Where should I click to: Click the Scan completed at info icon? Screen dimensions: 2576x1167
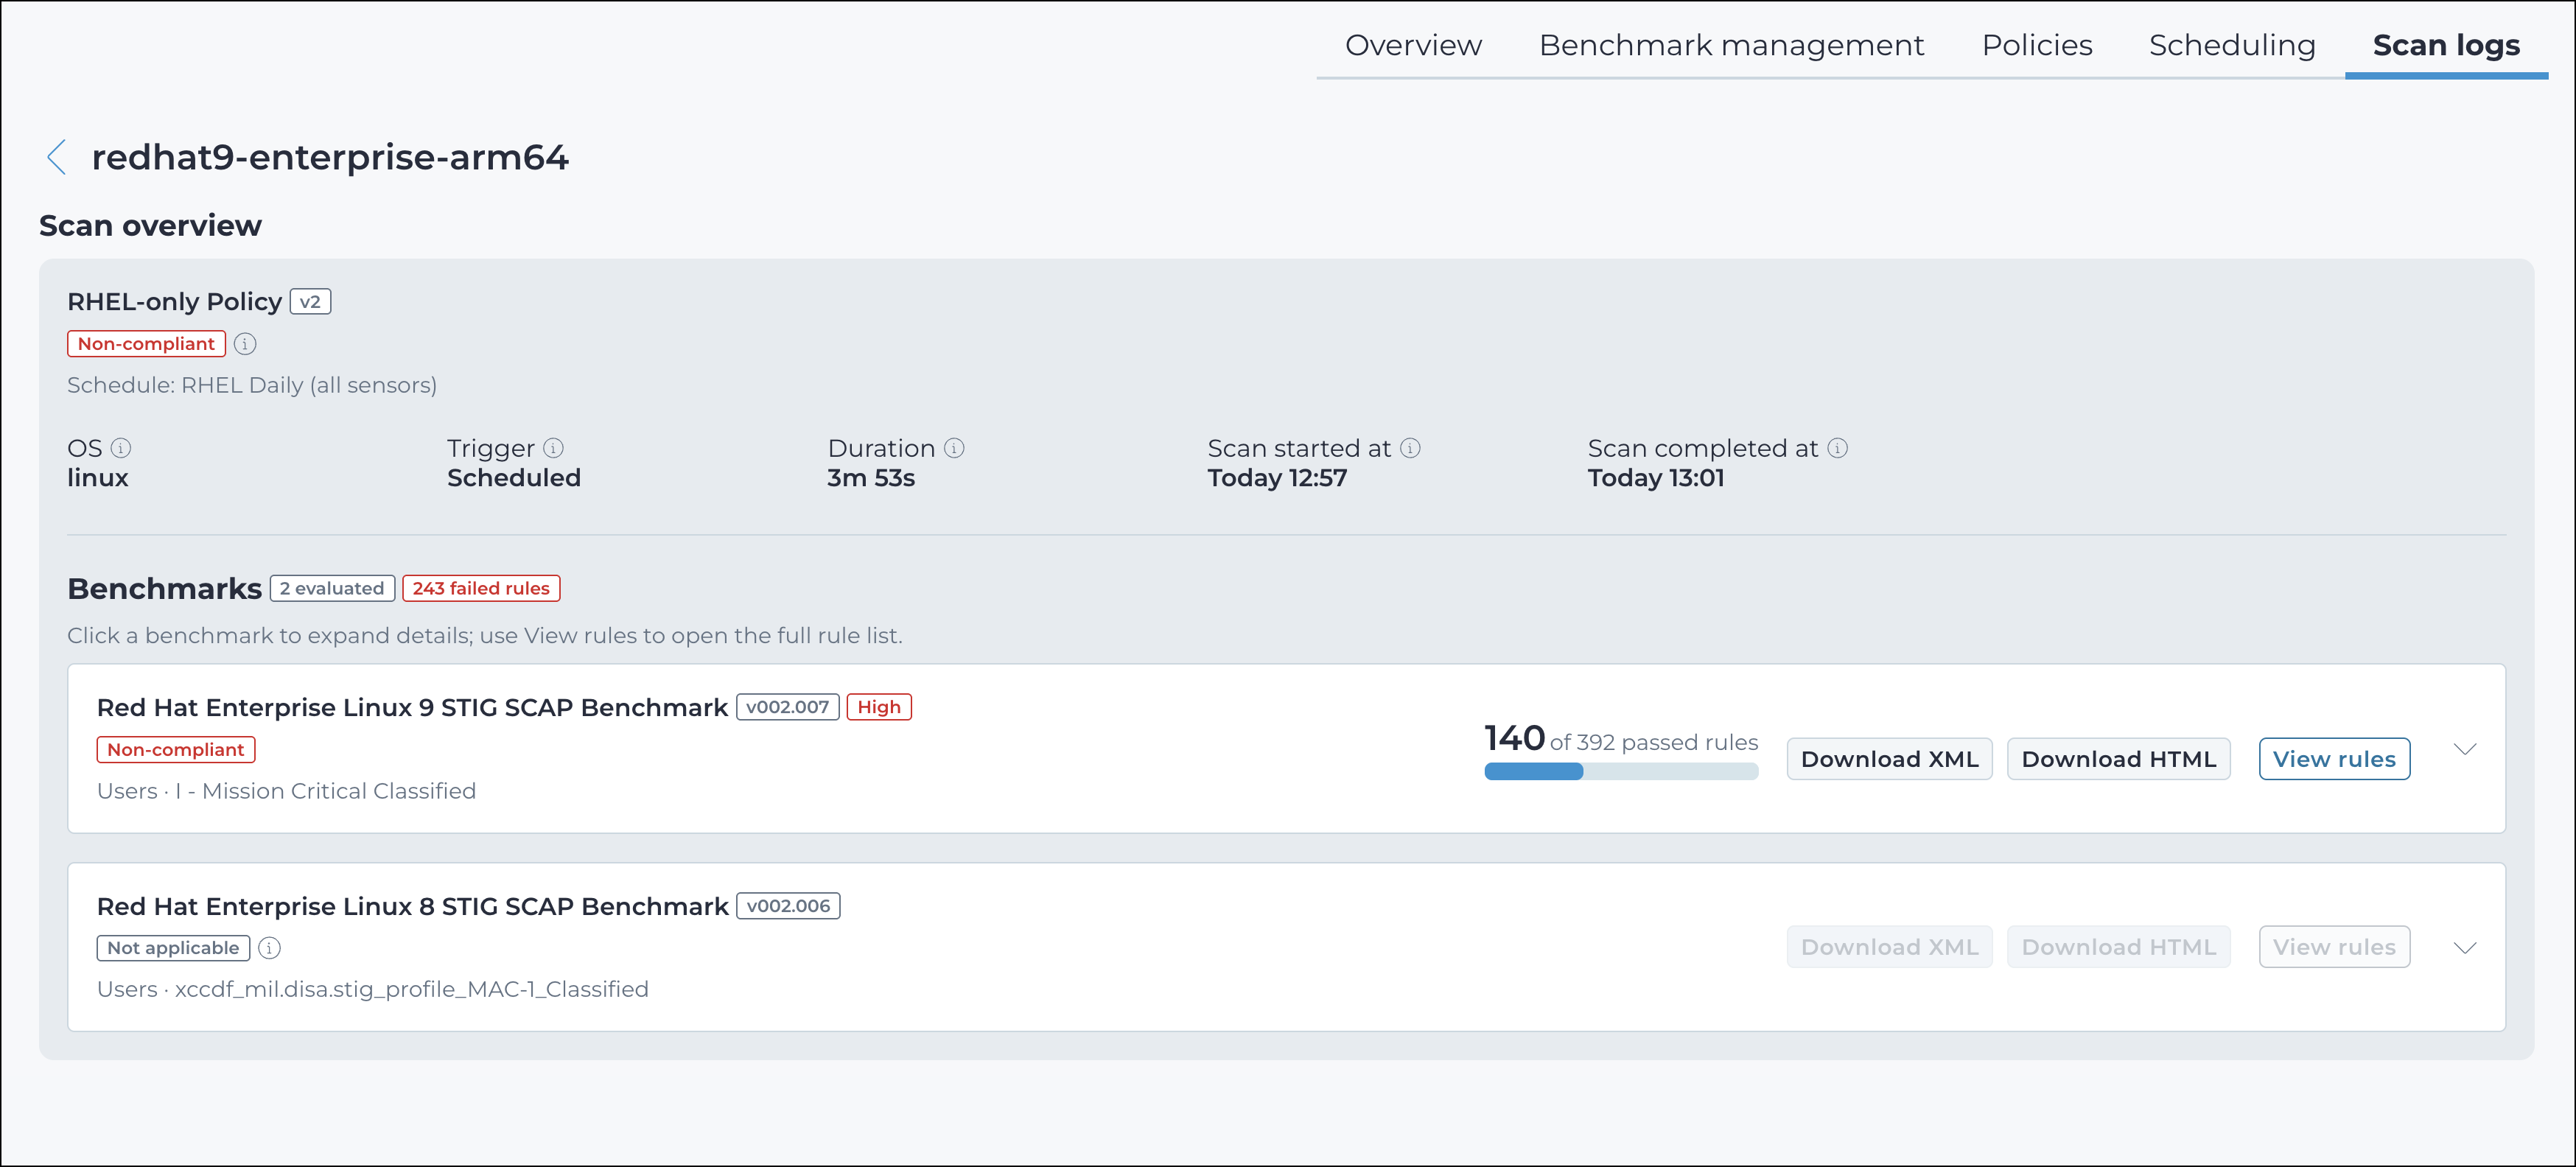[x=1838, y=448]
